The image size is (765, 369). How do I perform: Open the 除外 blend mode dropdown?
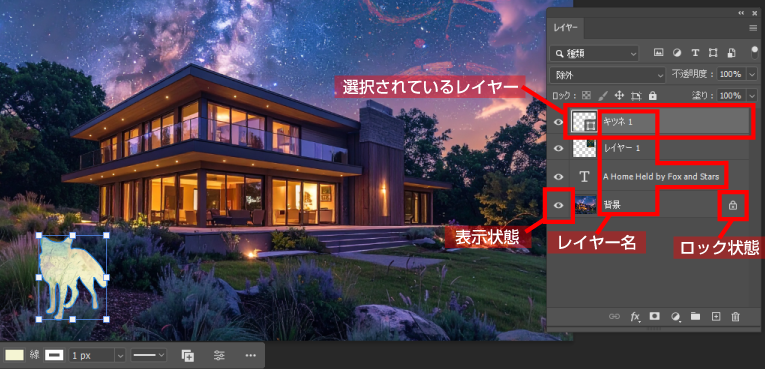coord(607,75)
